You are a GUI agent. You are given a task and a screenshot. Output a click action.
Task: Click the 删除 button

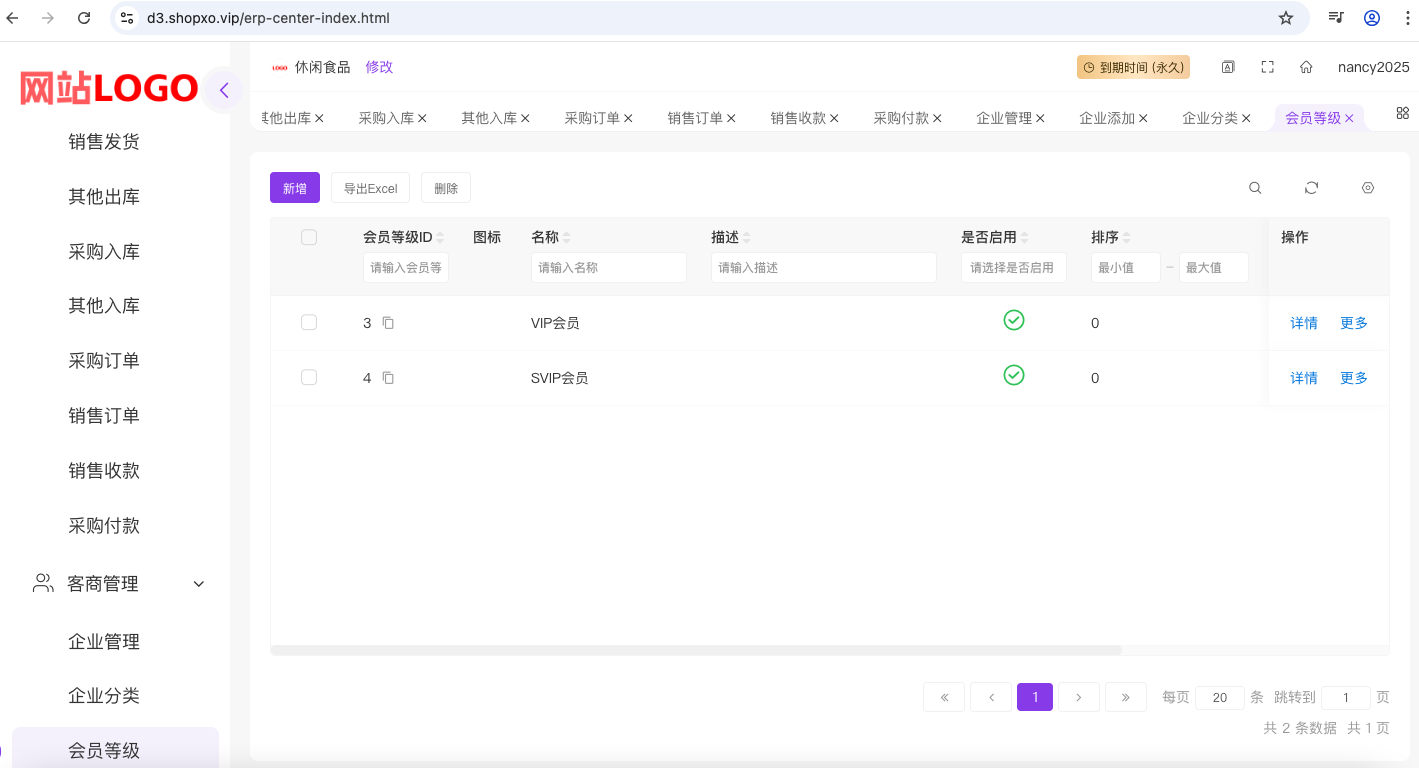pos(446,188)
